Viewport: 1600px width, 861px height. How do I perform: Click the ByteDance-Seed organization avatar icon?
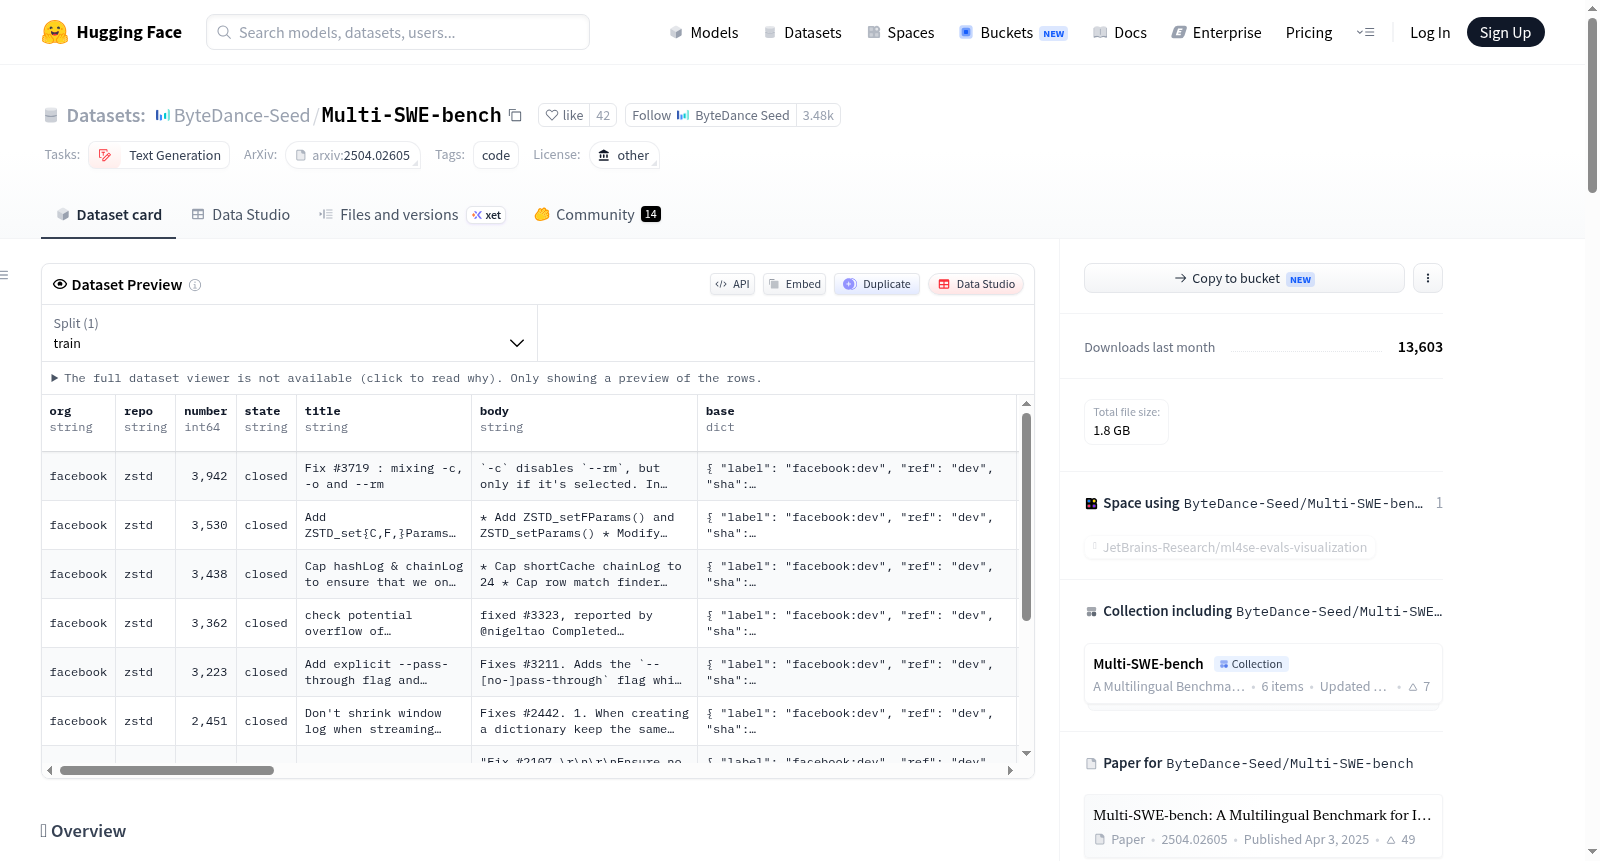pos(162,115)
